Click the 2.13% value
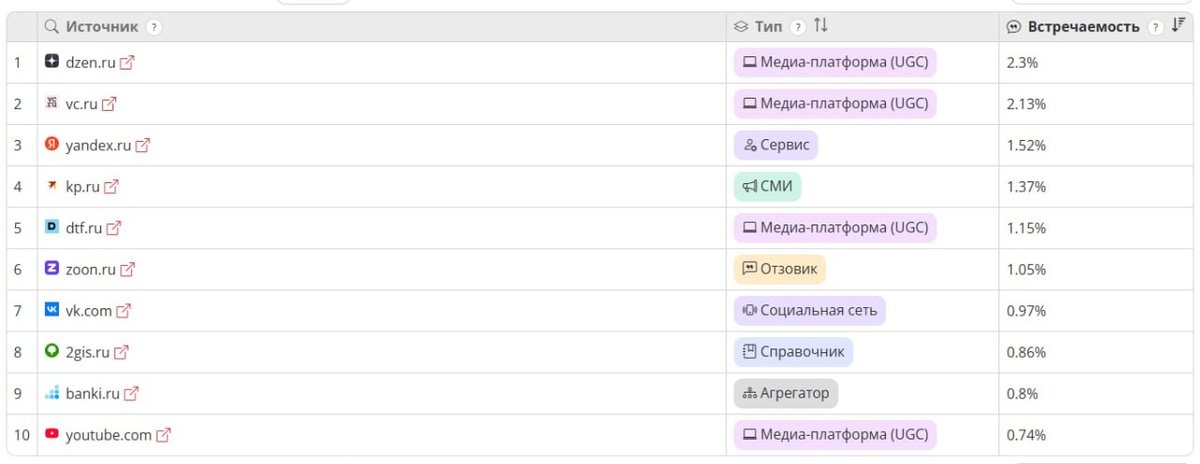Image resolution: width=1200 pixels, height=464 pixels. pyautogui.click(x=1026, y=103)
